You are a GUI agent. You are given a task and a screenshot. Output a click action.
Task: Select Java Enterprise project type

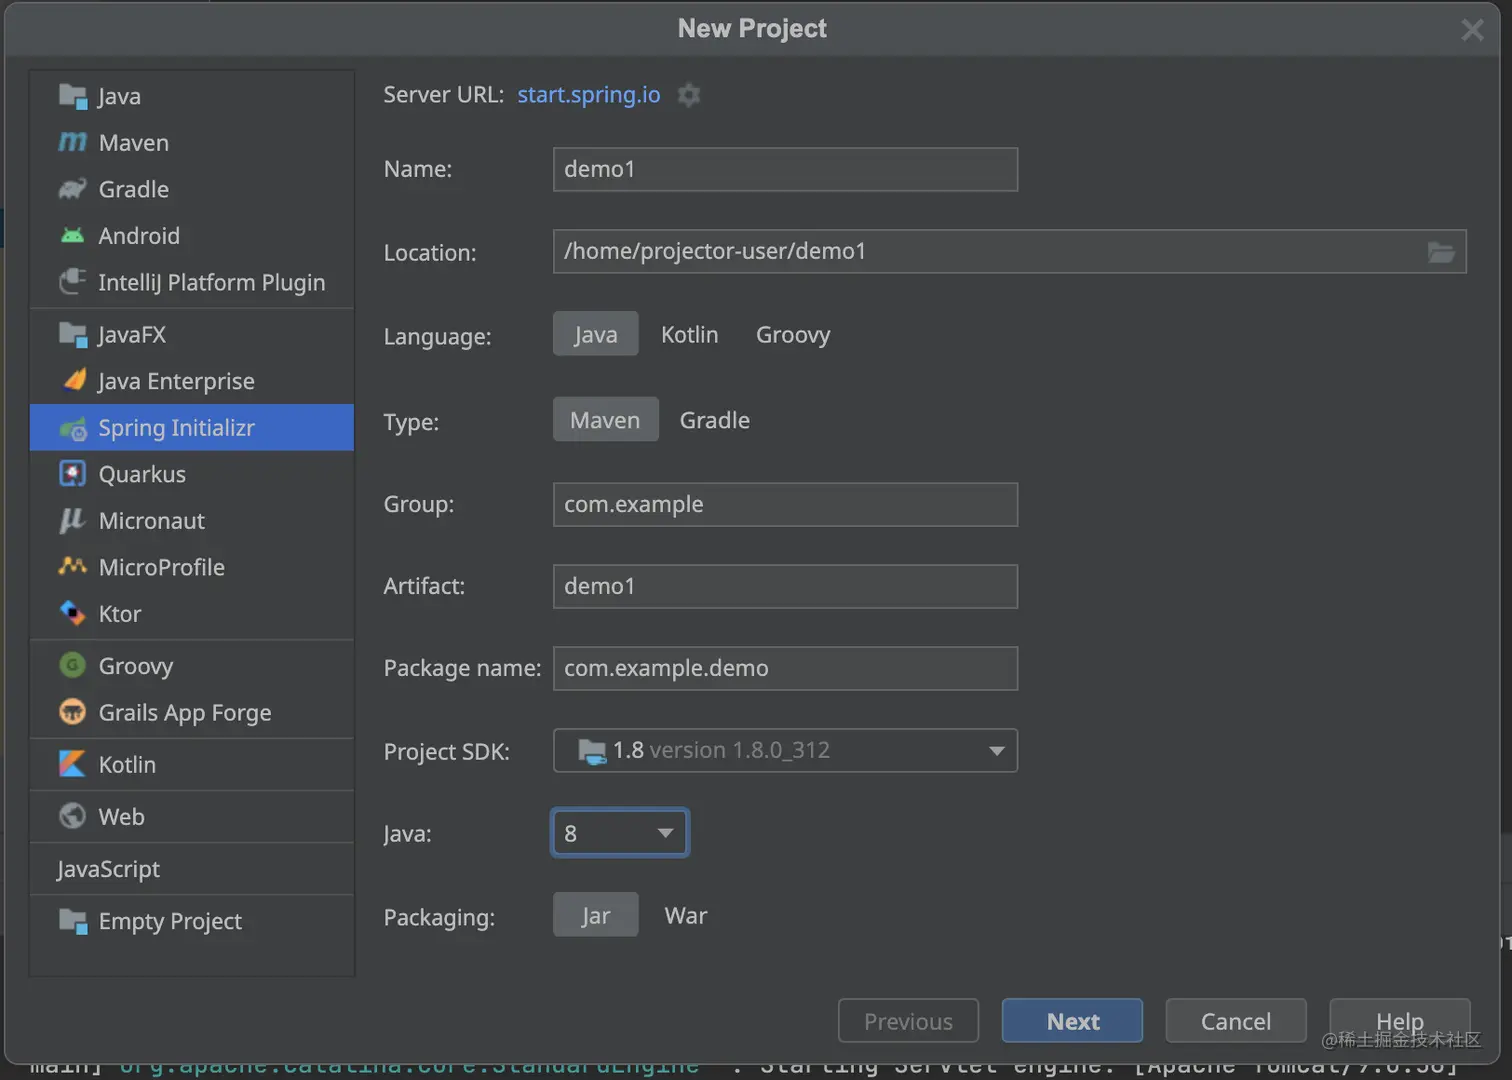point(176,381)
